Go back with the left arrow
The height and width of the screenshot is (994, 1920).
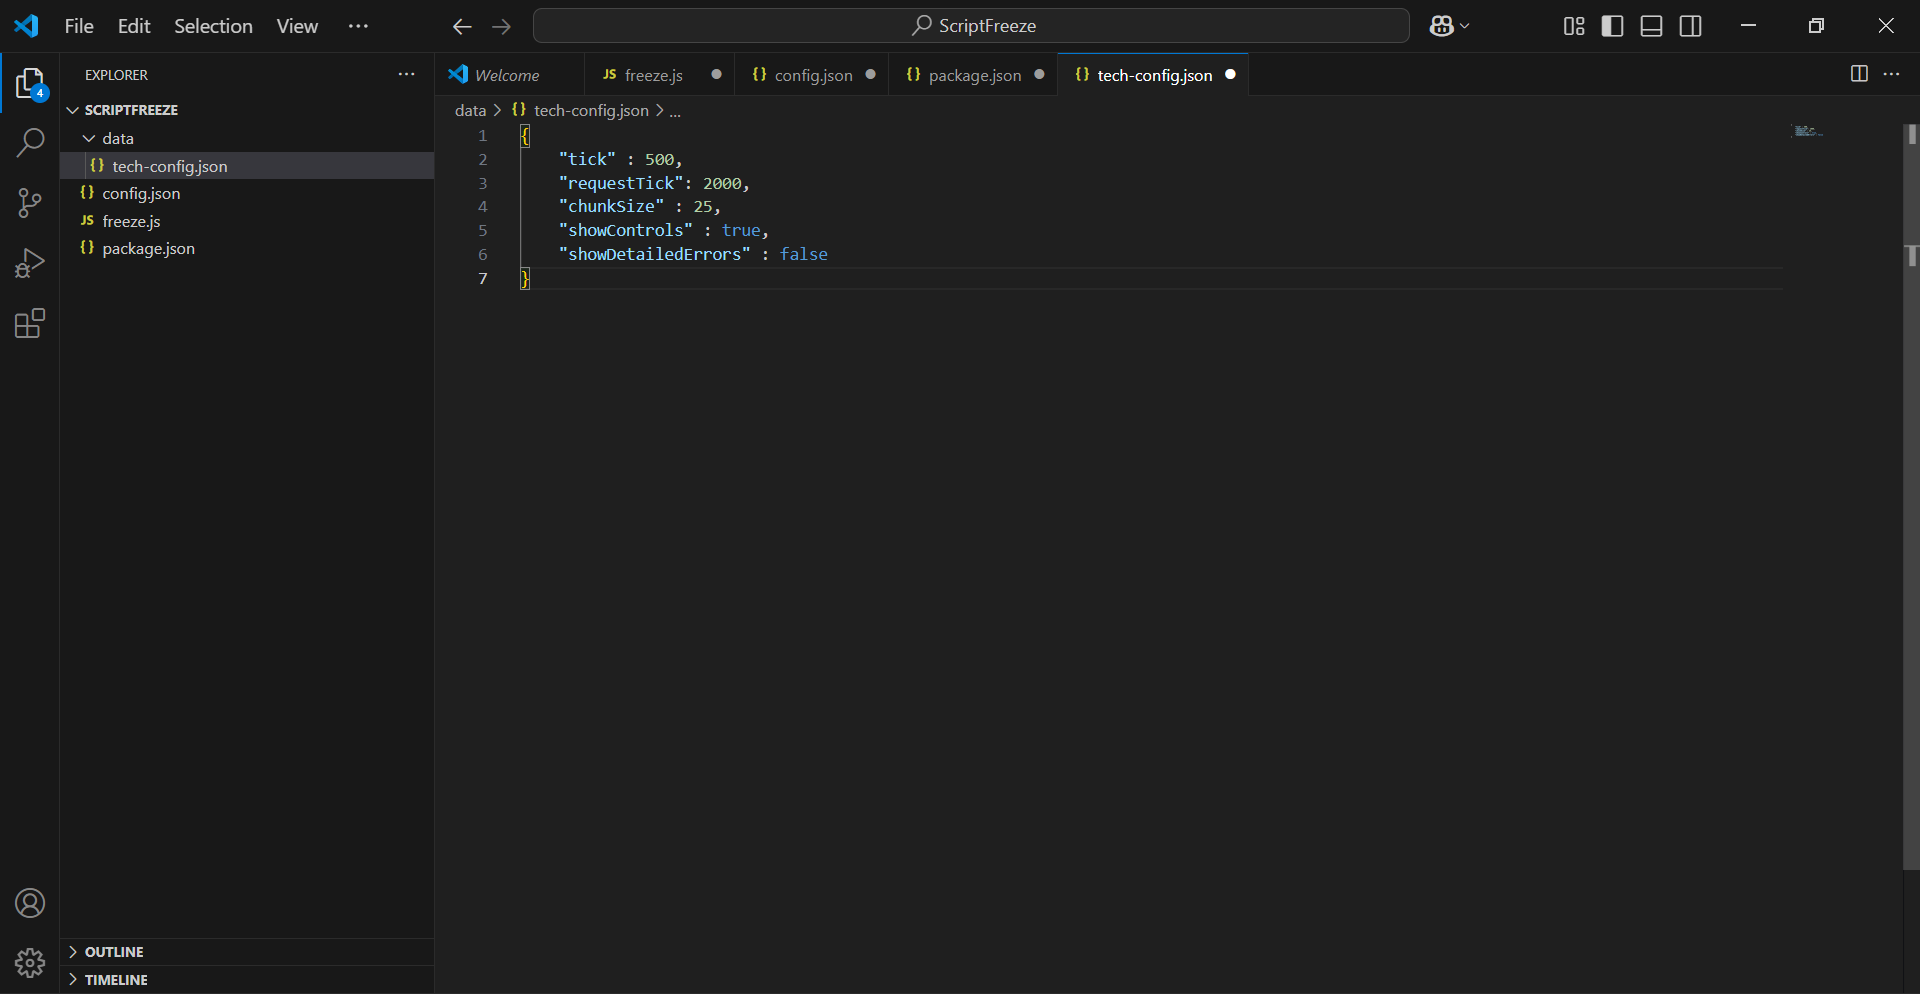click(x=462, y=27)
